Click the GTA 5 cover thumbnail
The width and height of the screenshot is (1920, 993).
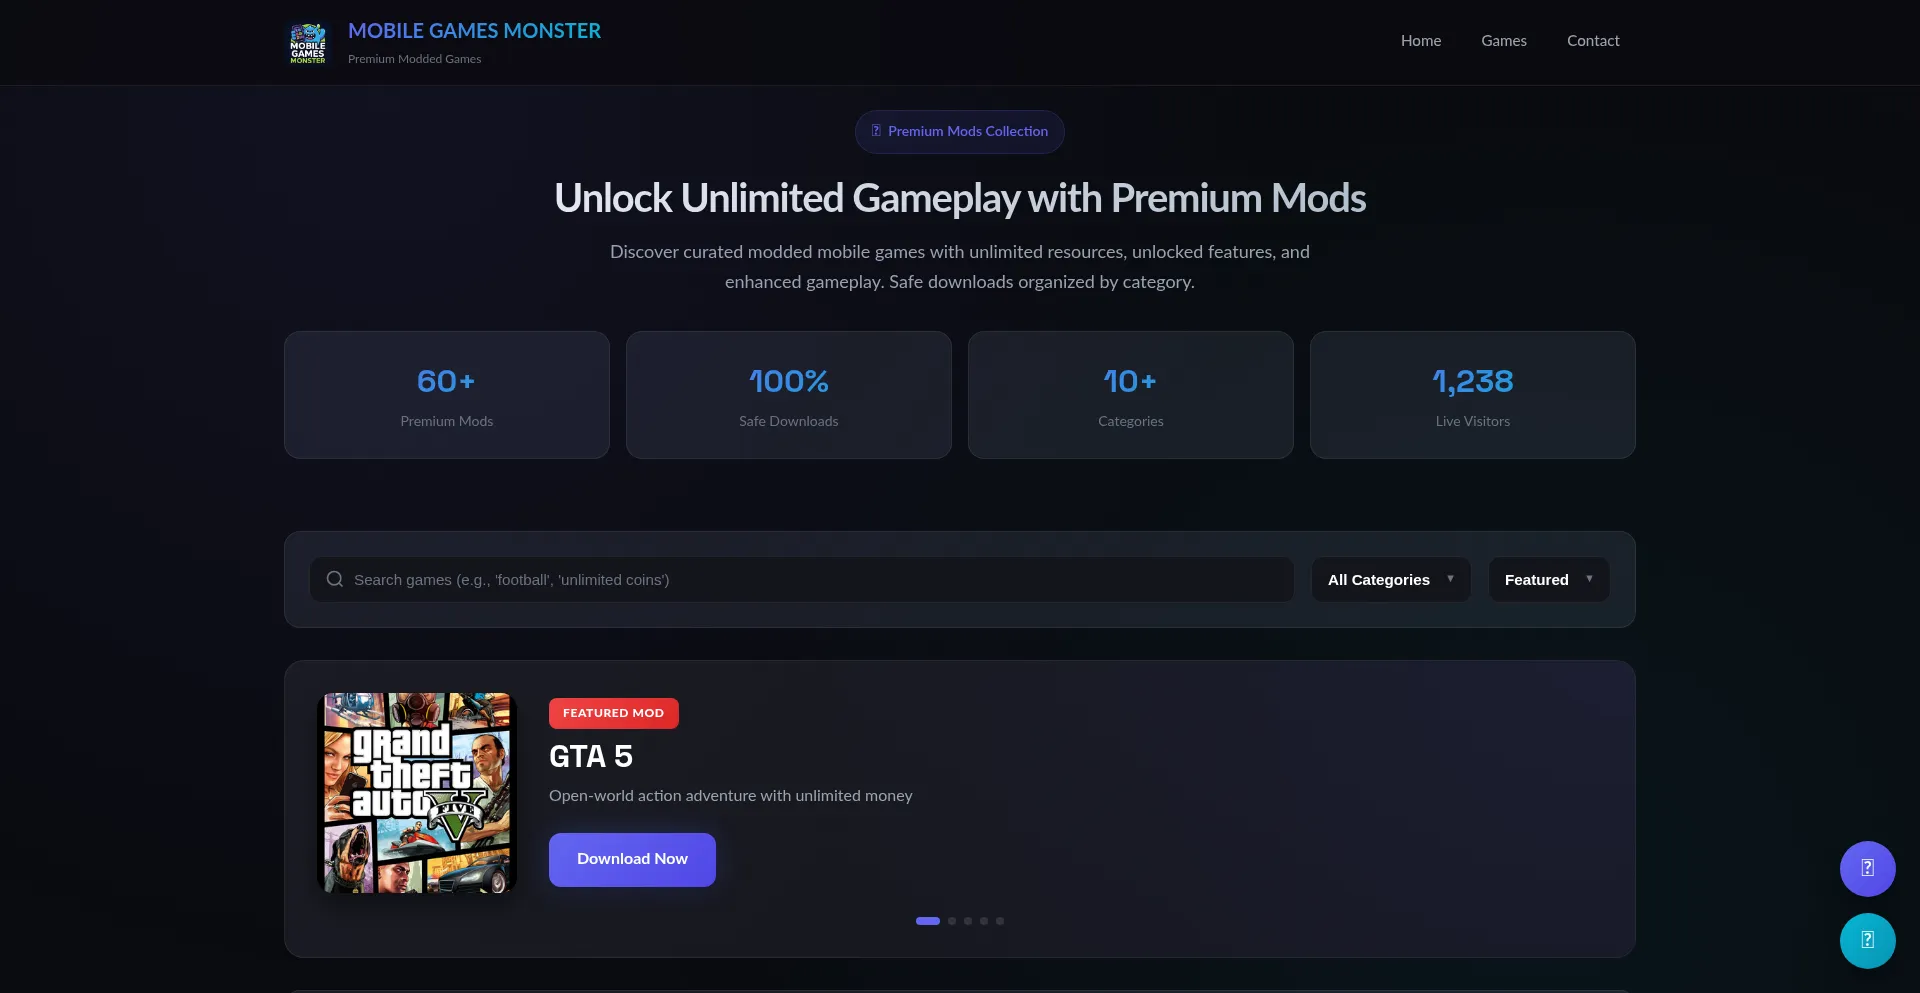(x=417, y=793)
